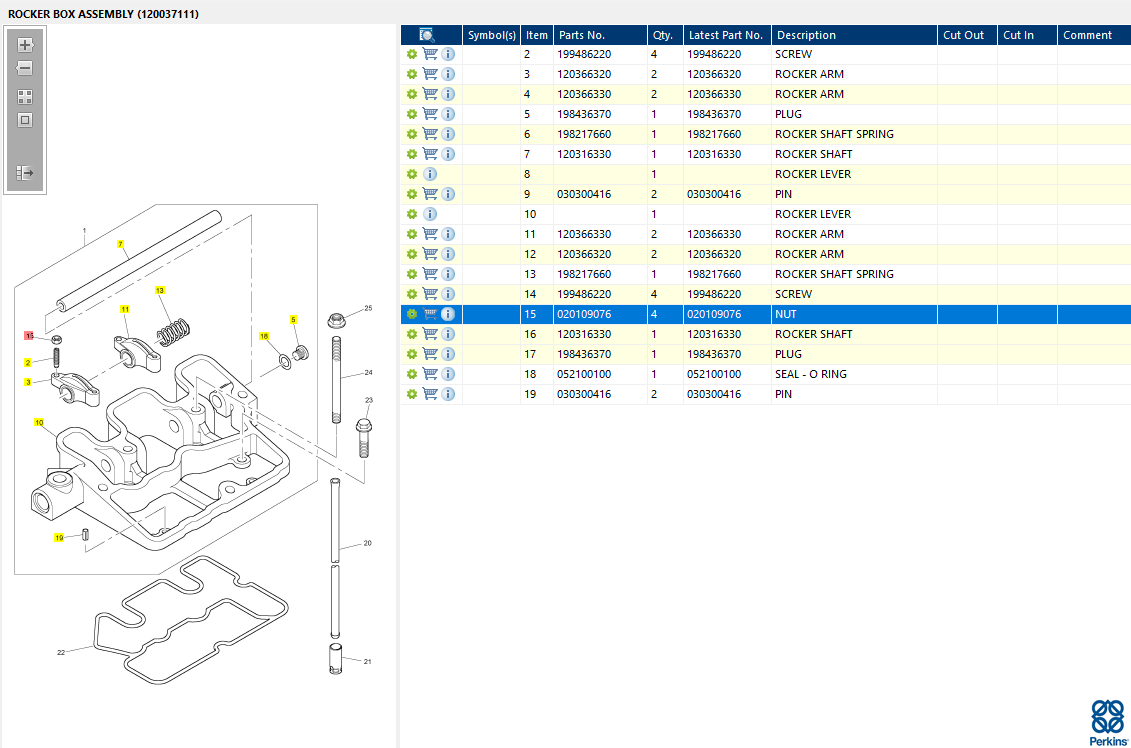Open info icon for item 8 ROCKER LEVER
The width and height of the screenshot is (1131, 748).
pos(430,174)
